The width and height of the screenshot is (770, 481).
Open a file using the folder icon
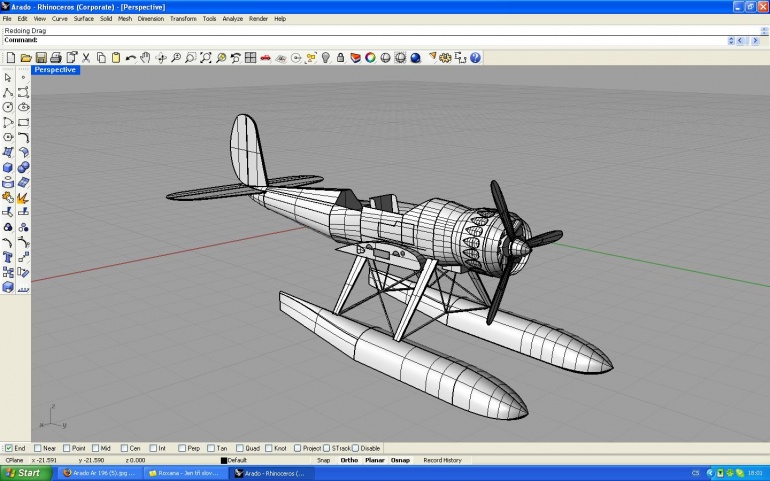coord(26,58)
